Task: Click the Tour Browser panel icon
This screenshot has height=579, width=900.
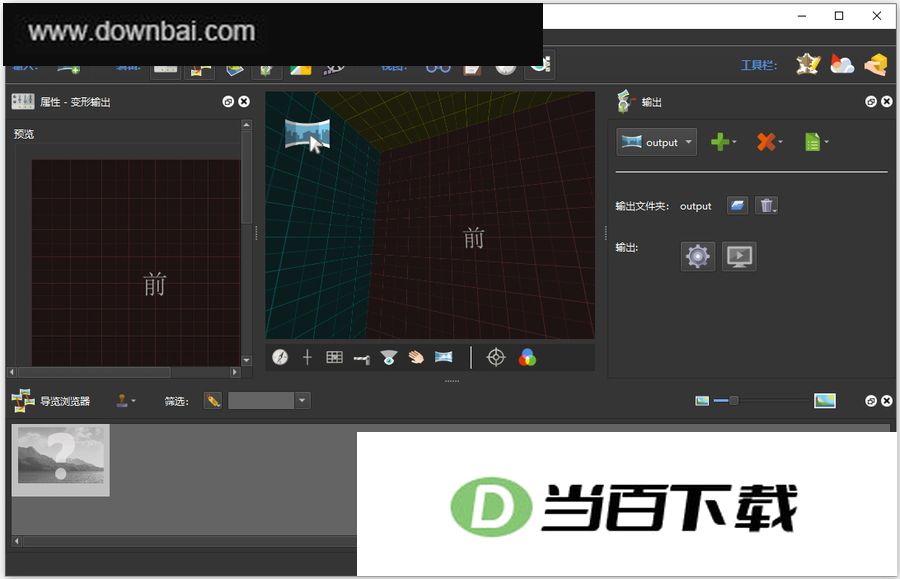Action: pyautogui.click(x=23, y=400)
